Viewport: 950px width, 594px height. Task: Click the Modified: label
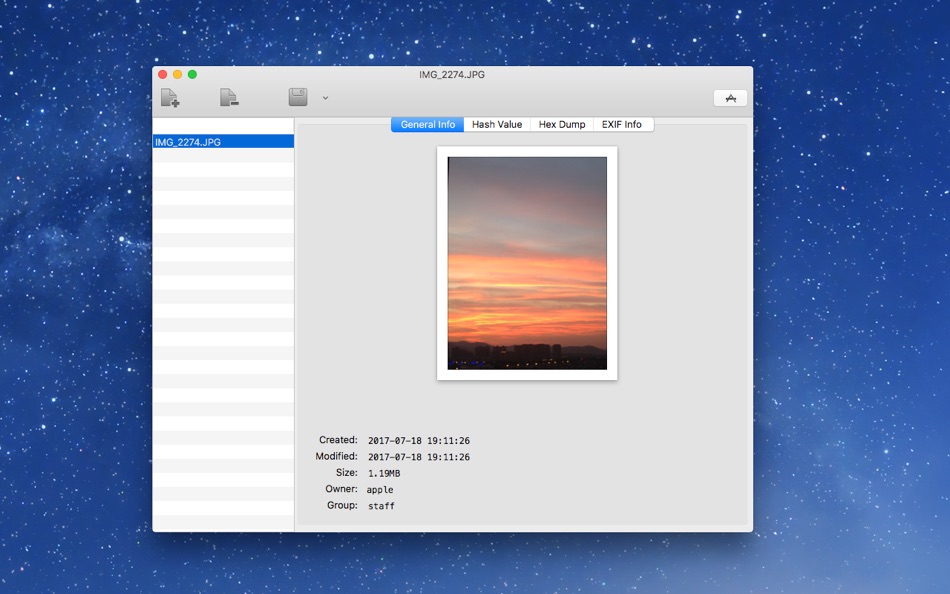[x=336, y=456]
